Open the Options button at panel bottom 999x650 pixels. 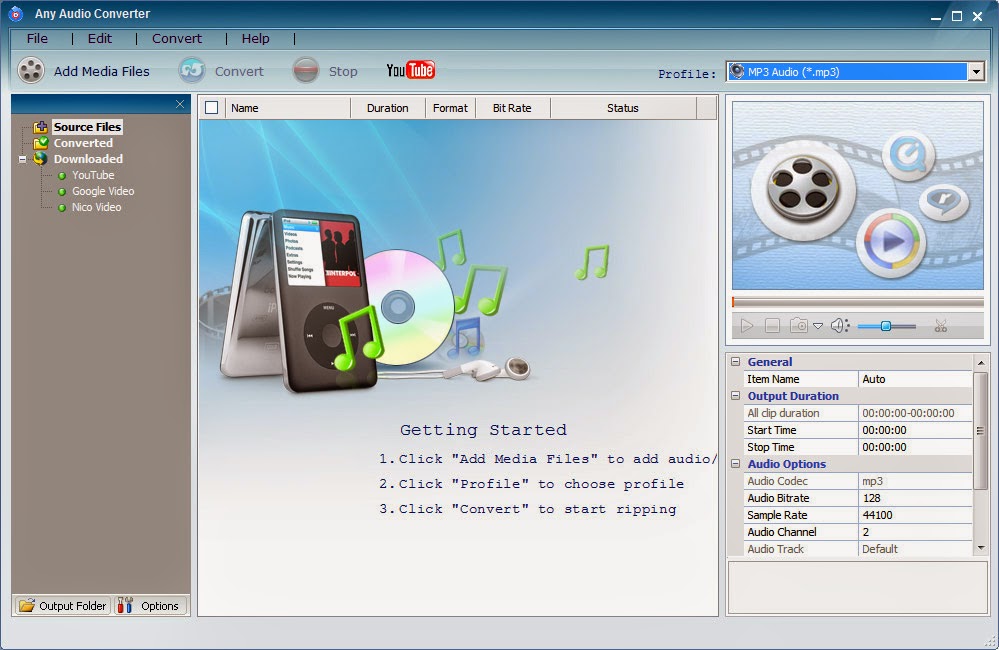(x=150, y=605)
